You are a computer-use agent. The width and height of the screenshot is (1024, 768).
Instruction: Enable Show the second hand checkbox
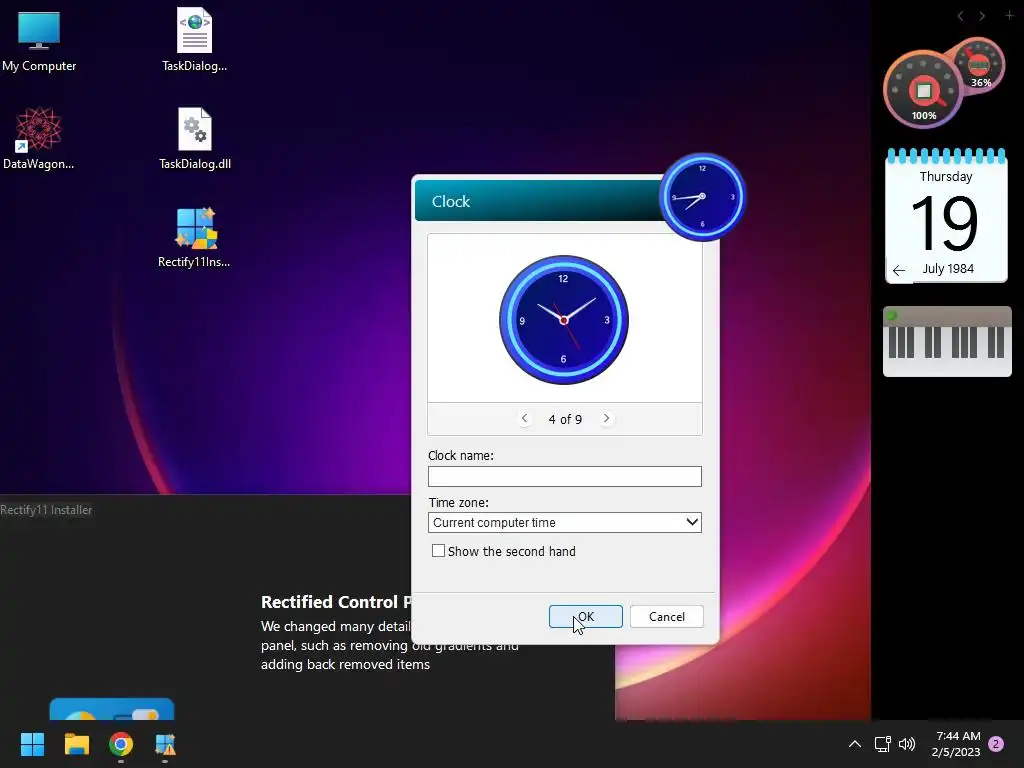438,551
